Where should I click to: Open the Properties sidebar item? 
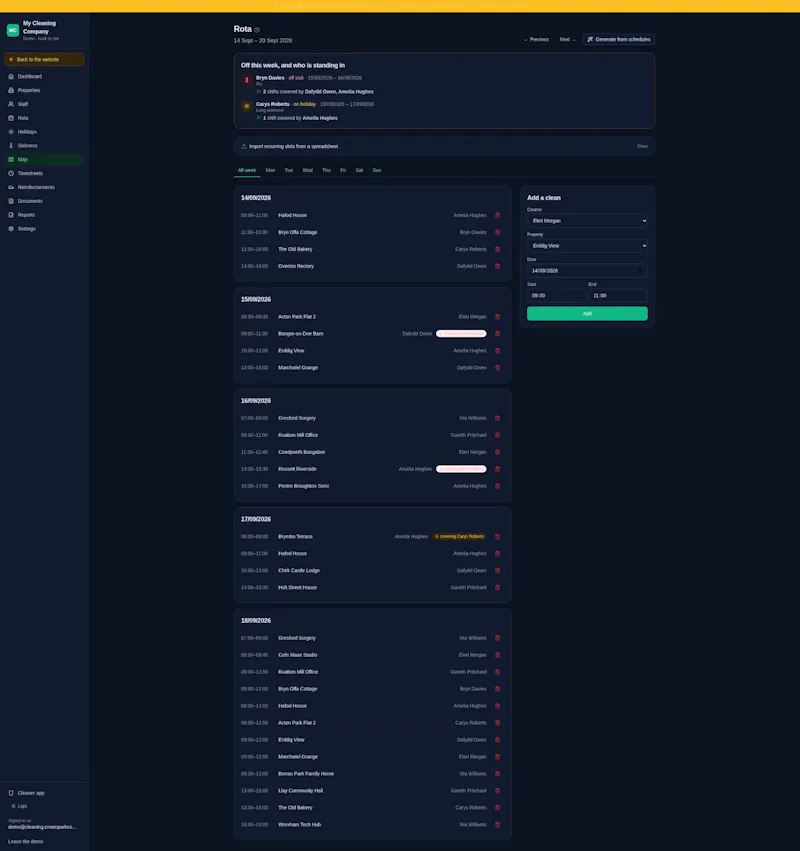(43, 90)
